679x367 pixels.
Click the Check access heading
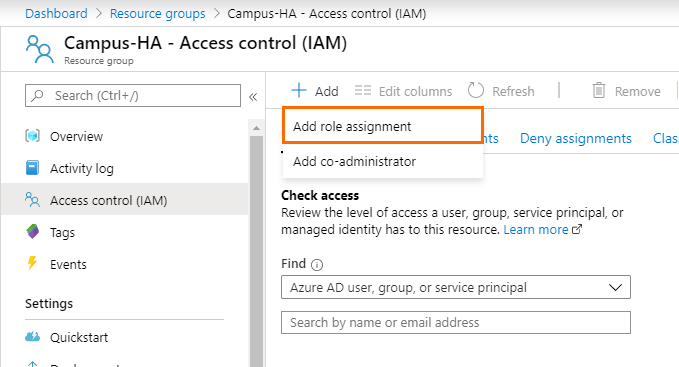(x=320, y=195)
